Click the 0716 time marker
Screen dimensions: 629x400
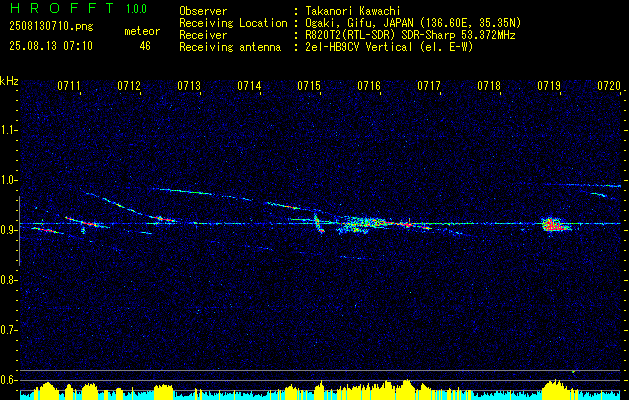(369, 85)
